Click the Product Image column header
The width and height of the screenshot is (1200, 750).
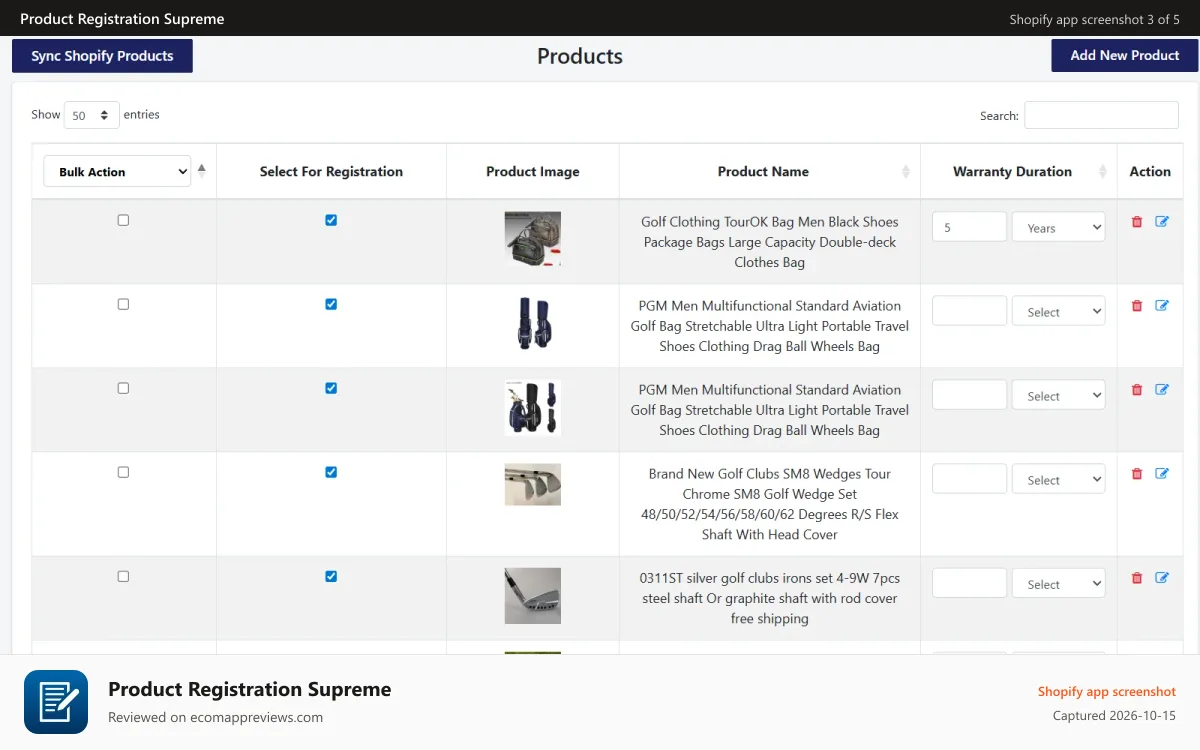(x=533, y=172)
